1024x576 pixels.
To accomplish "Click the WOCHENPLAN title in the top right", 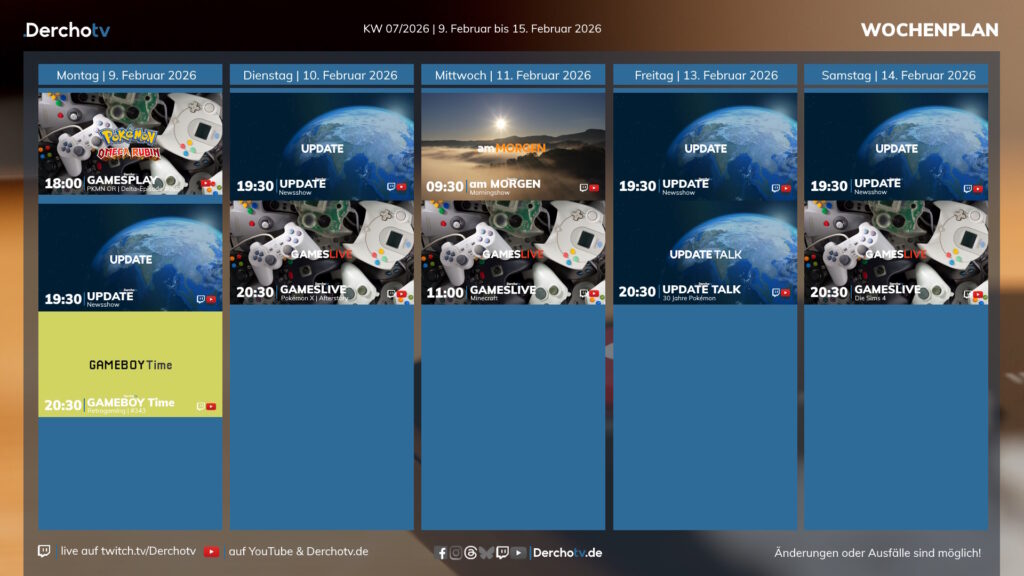I will point(929,30).
